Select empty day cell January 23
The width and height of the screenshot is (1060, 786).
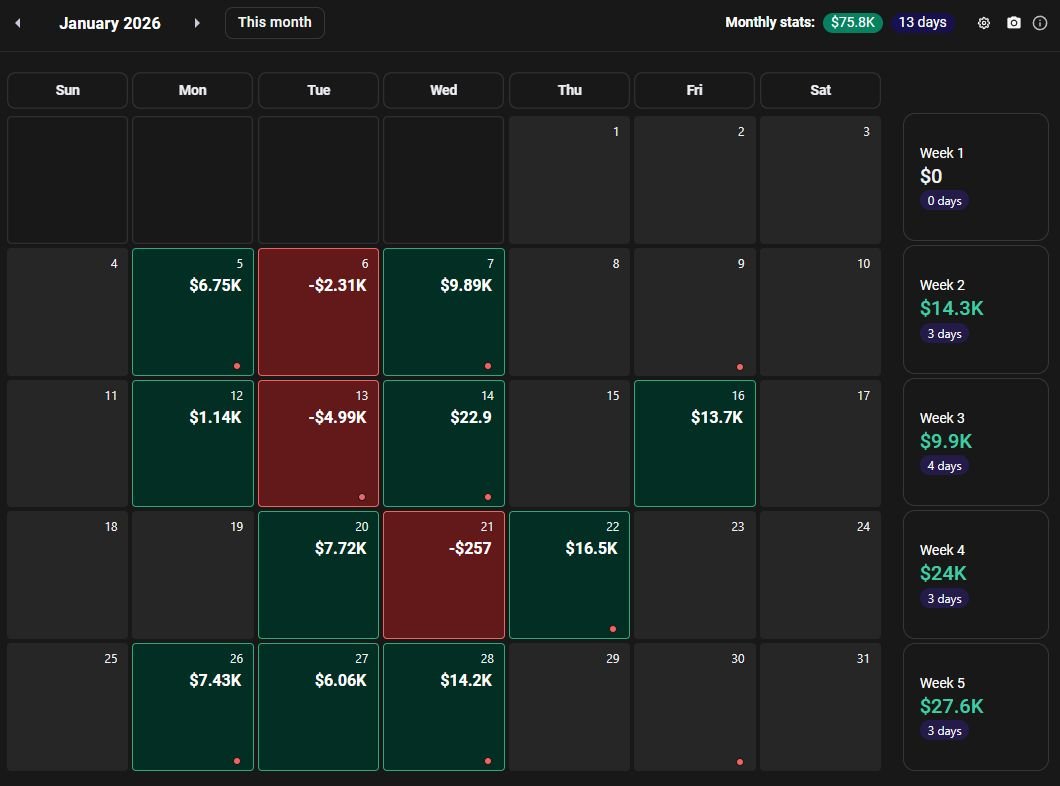pyautogui.click(x=694, y=574)
